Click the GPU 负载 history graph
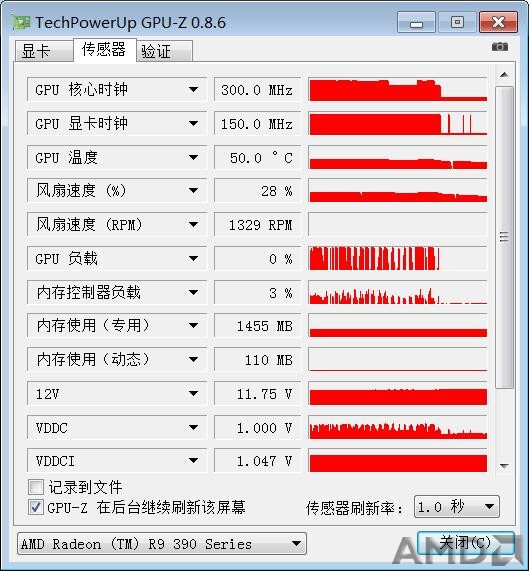The width and height of the screenshot is (529, 571). [398, 259]
